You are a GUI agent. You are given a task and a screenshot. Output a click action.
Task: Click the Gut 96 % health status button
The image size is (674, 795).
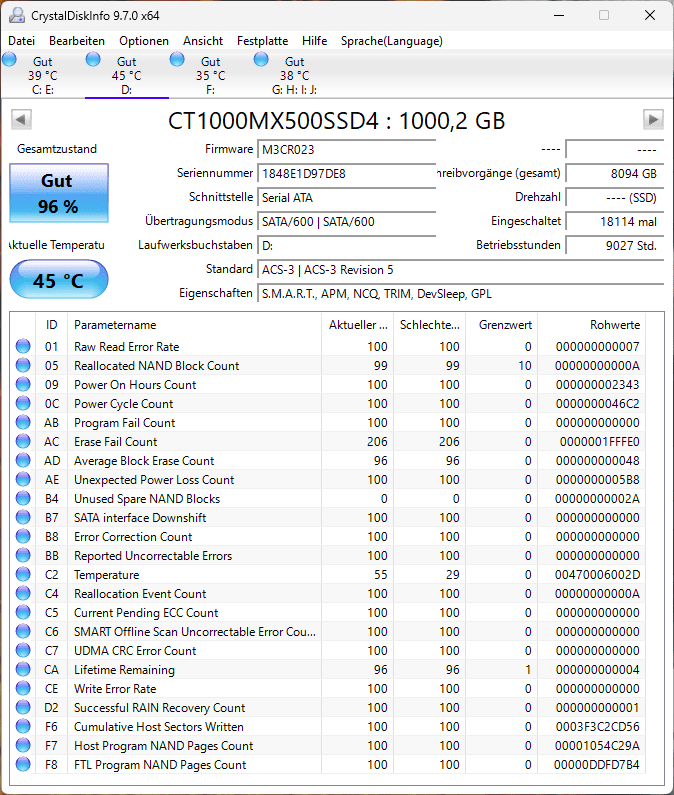tap(59, 193)
